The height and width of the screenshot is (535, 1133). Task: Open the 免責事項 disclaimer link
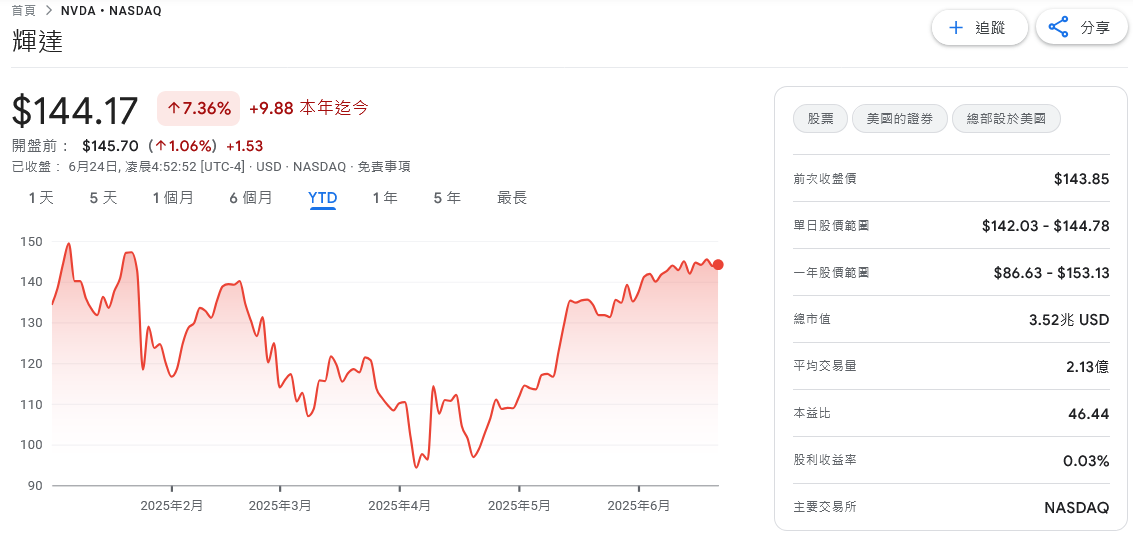(386, 166)
